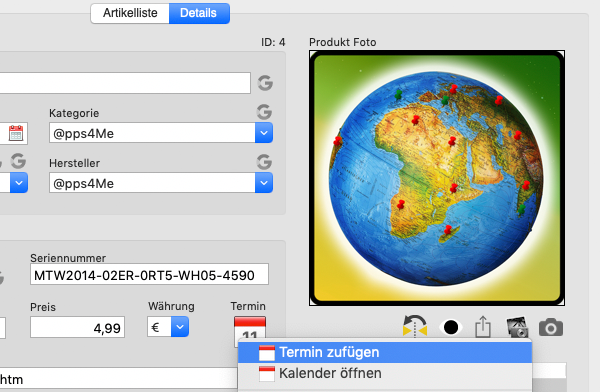This screenshot has width=600, height=392.
Task: Click the Google icon above Kategorie dropdown
Action: (264, 112)
